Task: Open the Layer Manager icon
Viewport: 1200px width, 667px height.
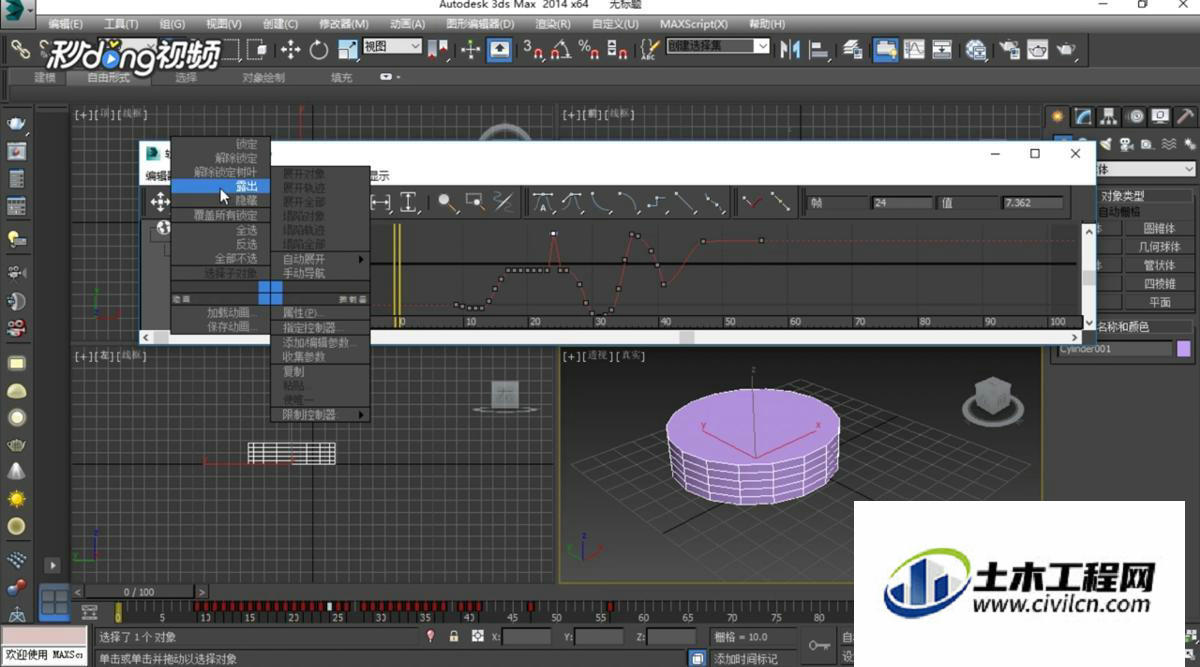Action: pyautogui.click(x=853, y=49)
